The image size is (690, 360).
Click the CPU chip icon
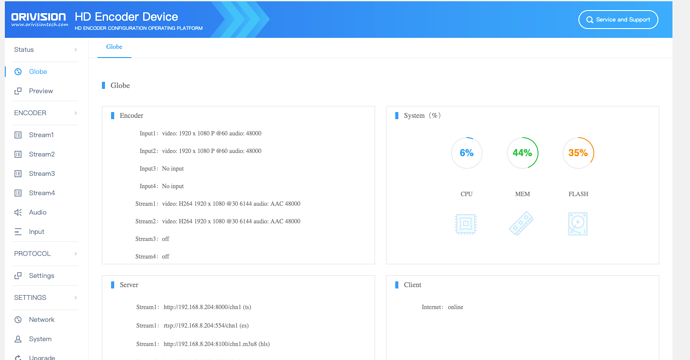[466, 224]
